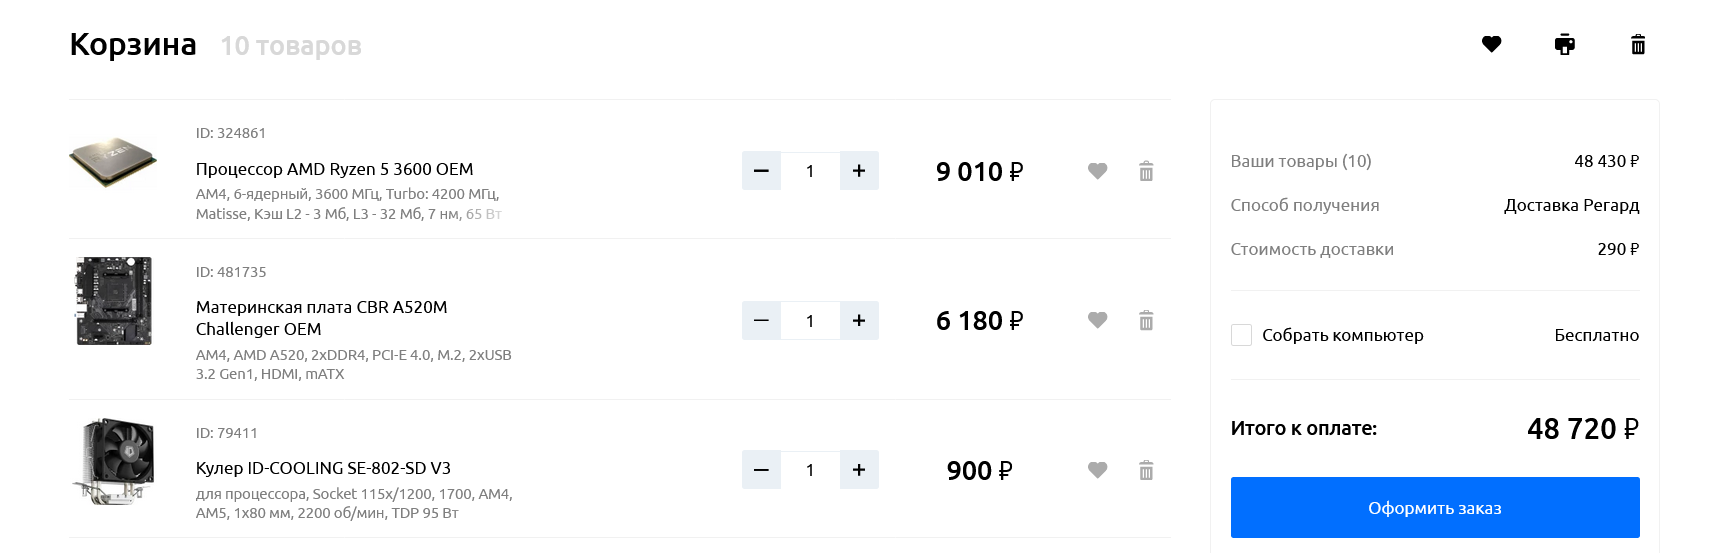Decrease Ryzen 5 3600 quantity
This screenshot has width=1720, height=553.
pyautogui.click(x=761, y=171)
